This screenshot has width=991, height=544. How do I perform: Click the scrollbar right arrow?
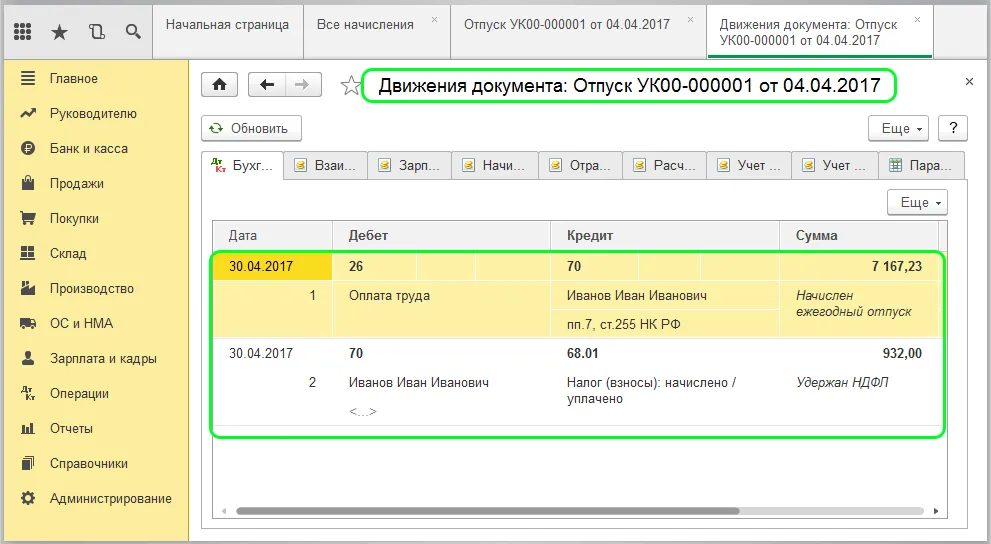936,511
